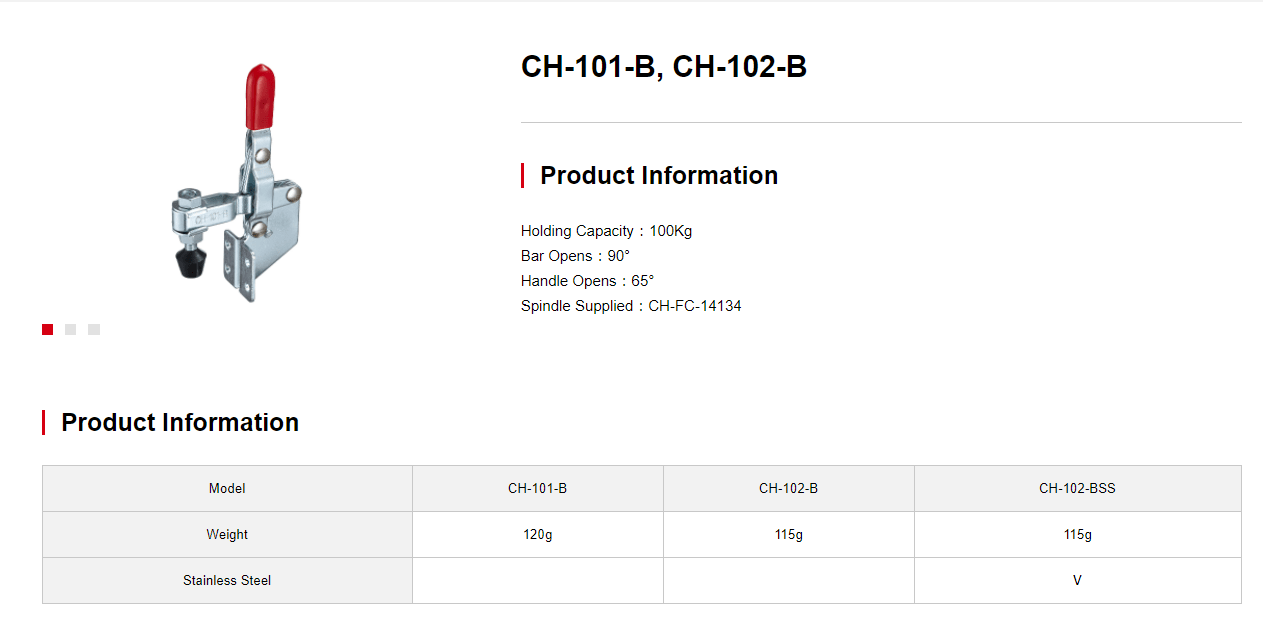1263x632 pixels.
Task: Click the Bar Opens 90° specification
Action: (575, 256)
